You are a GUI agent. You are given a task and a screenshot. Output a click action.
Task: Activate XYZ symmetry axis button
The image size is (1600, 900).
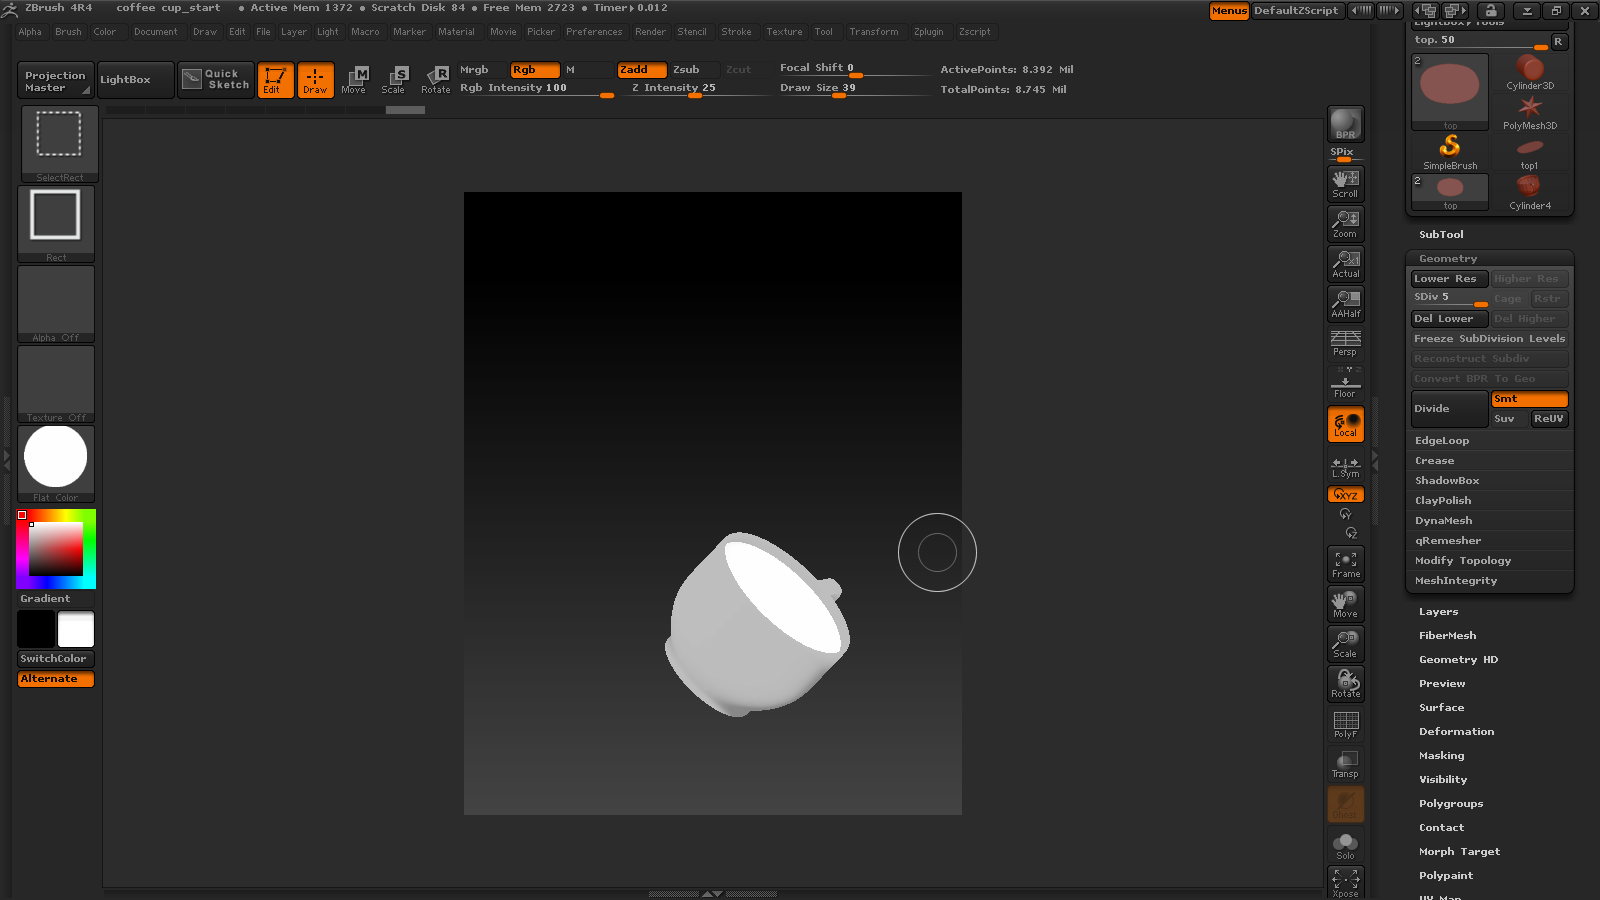tap(1345, 494)
